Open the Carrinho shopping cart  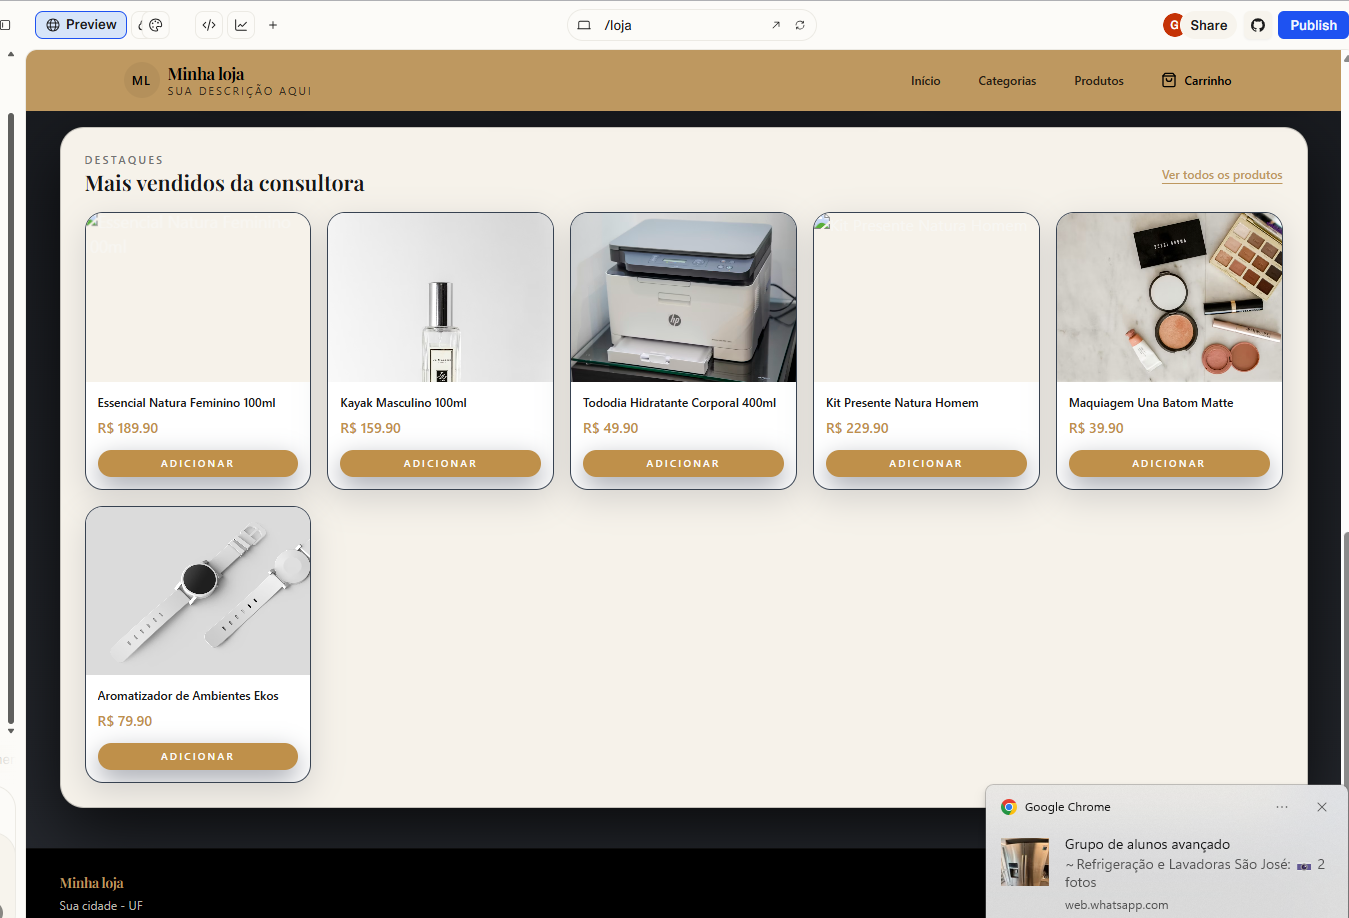point(1197,81)
